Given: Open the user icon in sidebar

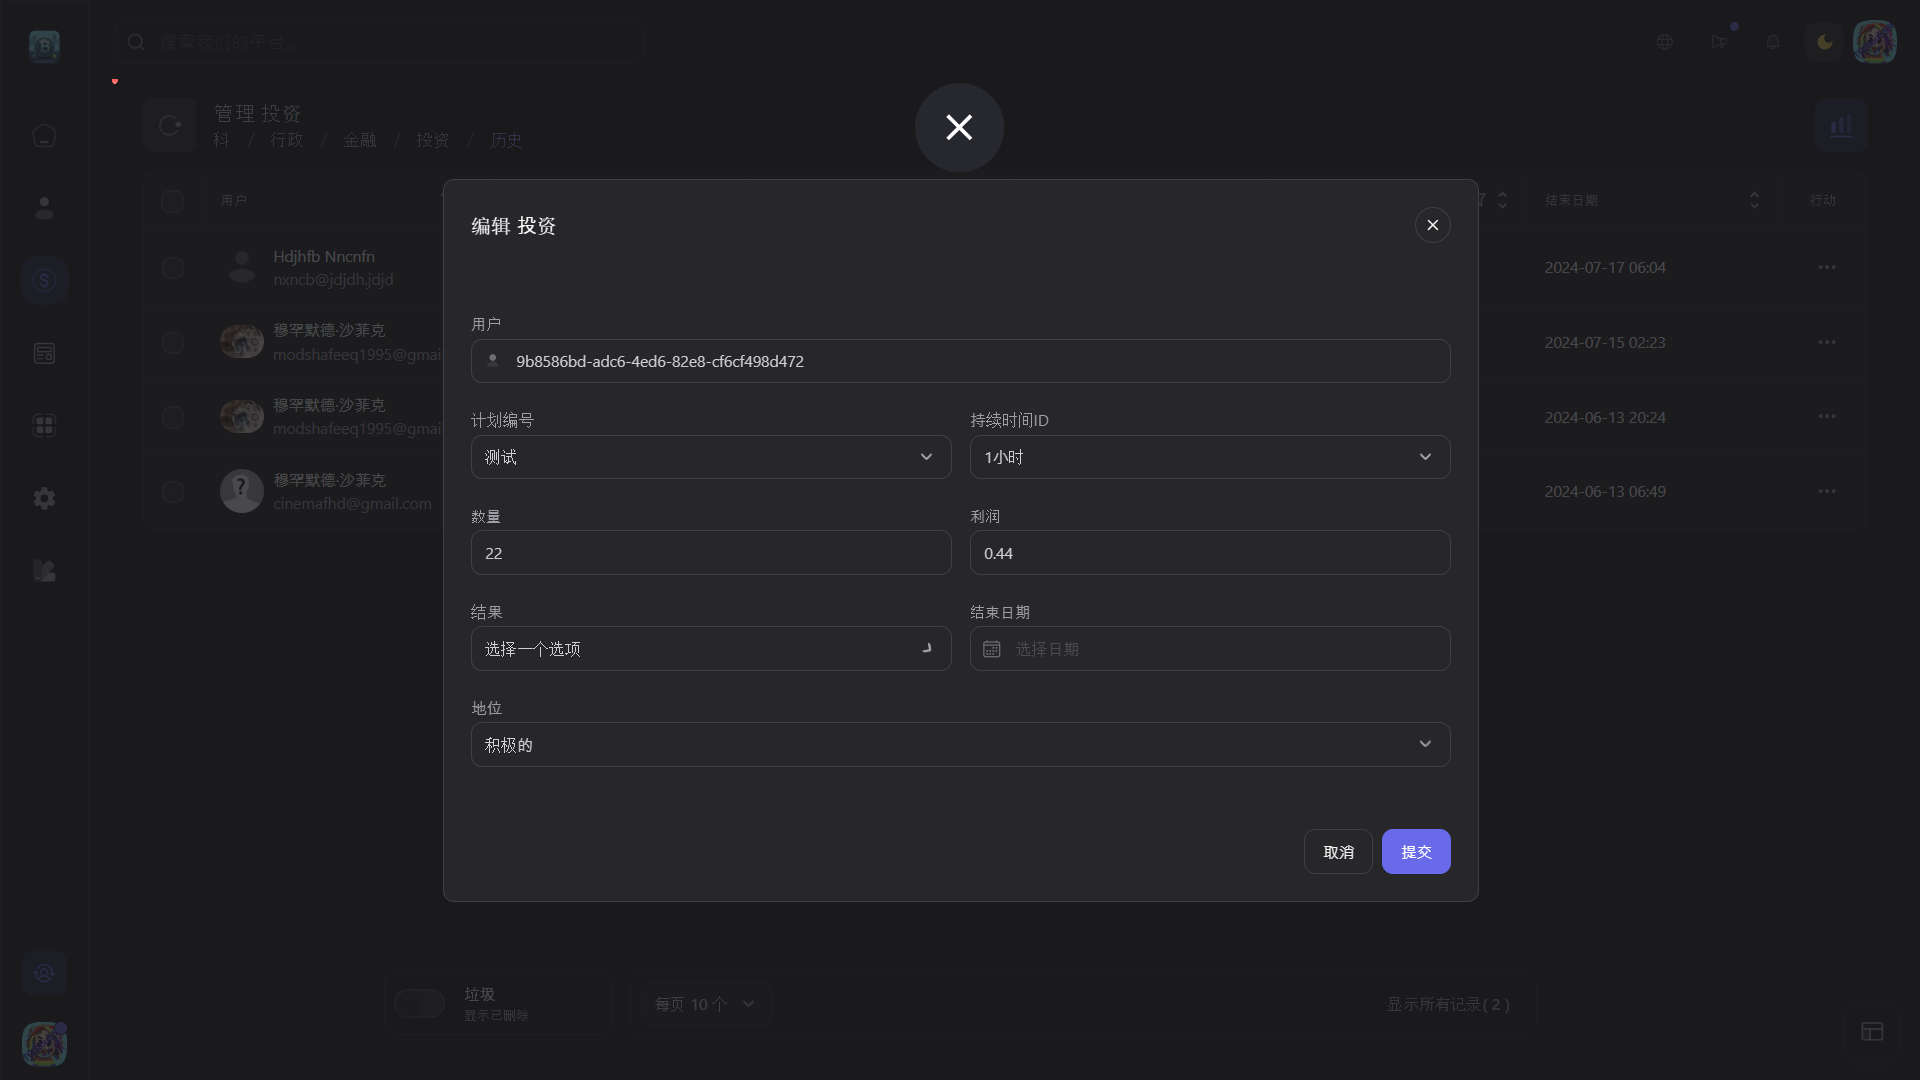Looking at the screenshot, I should click(x=44, y=208).
